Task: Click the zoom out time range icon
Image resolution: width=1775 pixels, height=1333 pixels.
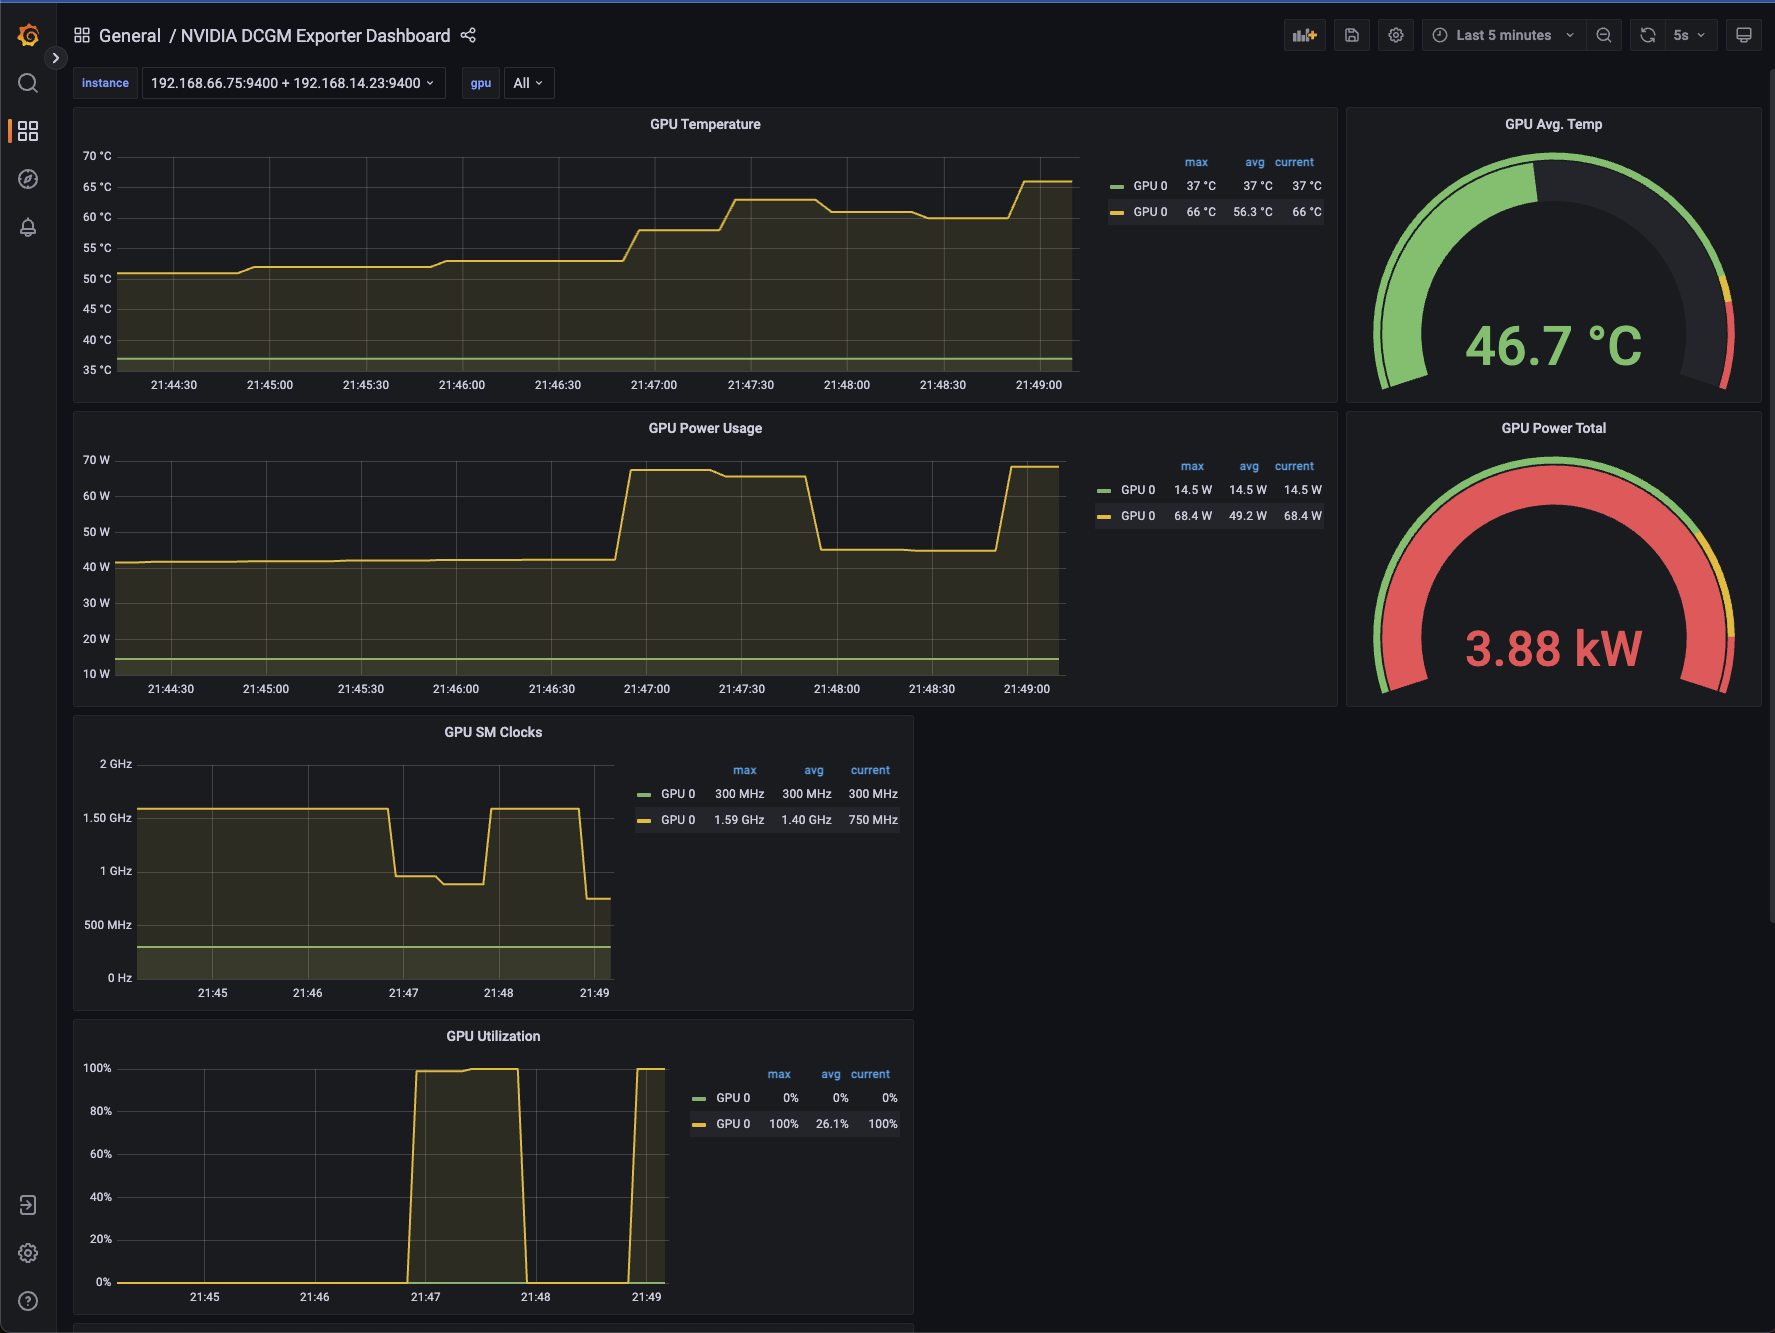Action: pyautogui.click(x=1604, y=35)
